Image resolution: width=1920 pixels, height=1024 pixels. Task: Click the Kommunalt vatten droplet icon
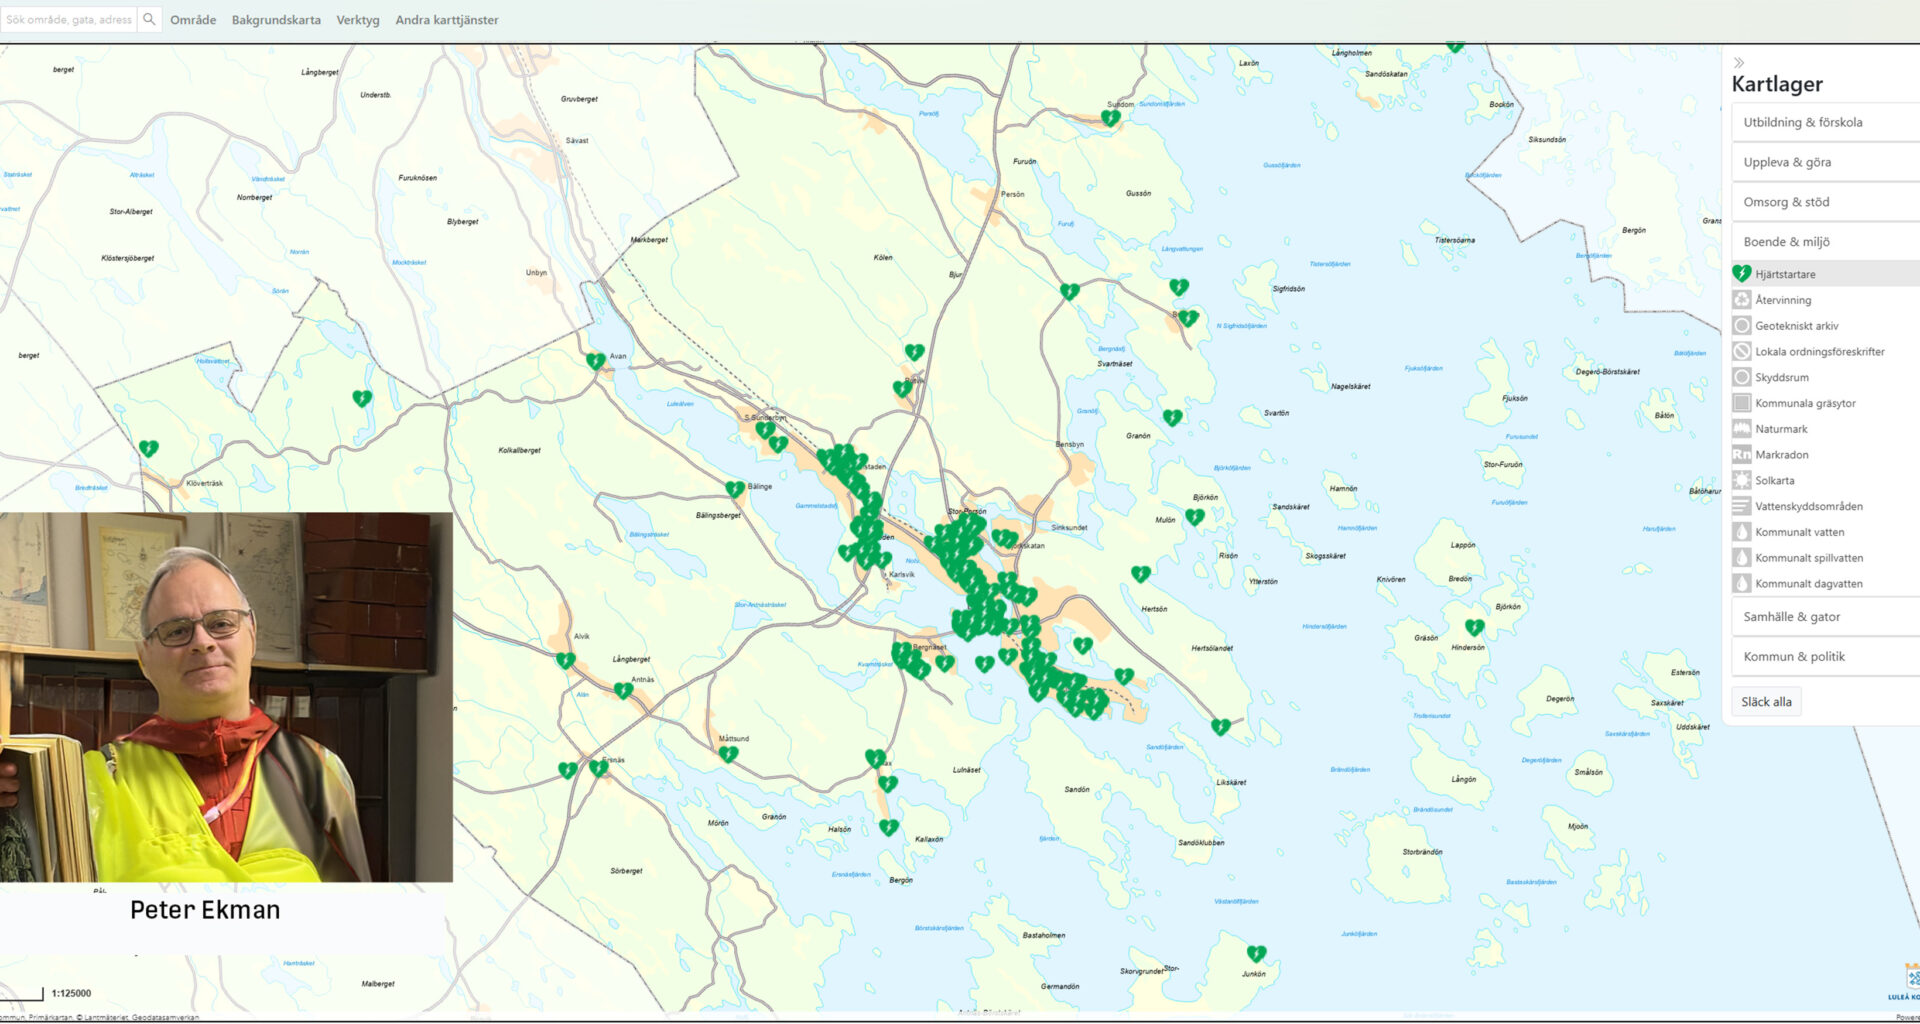click(x=1743, y=532)
